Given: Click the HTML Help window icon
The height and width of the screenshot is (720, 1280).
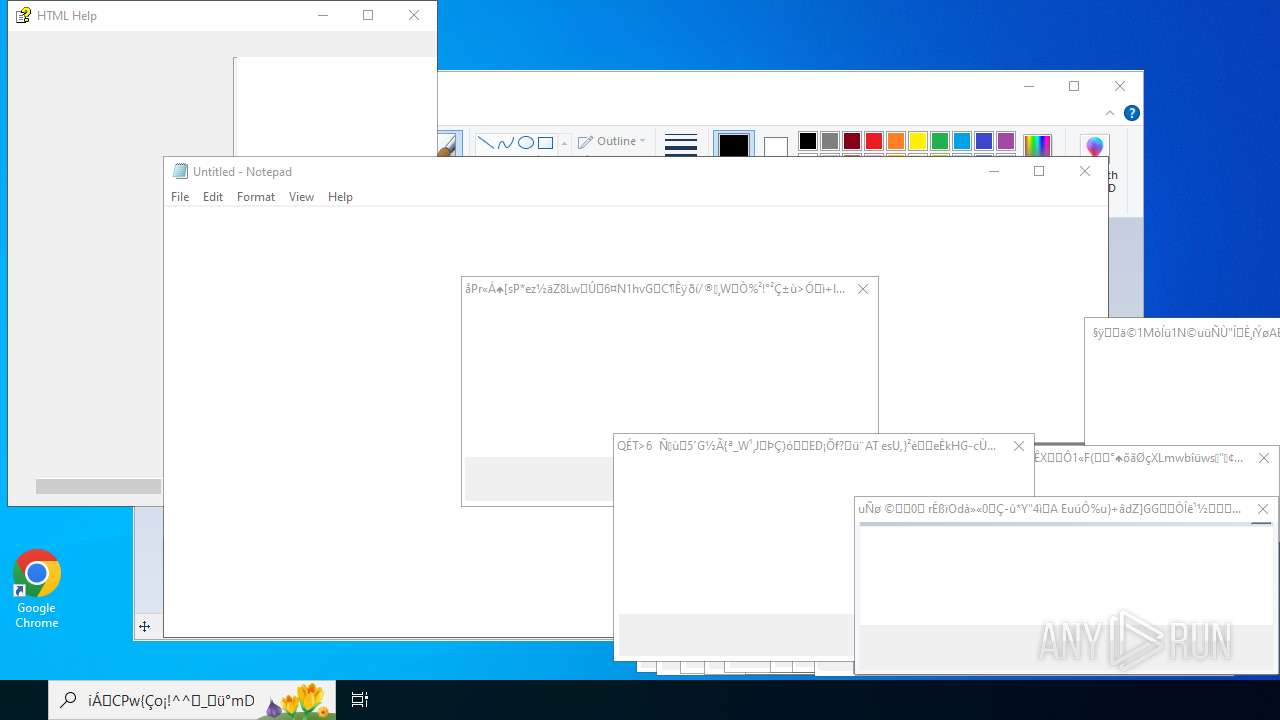Looking at the screenshot, I should pyautogui.click(x=23, y=15).
